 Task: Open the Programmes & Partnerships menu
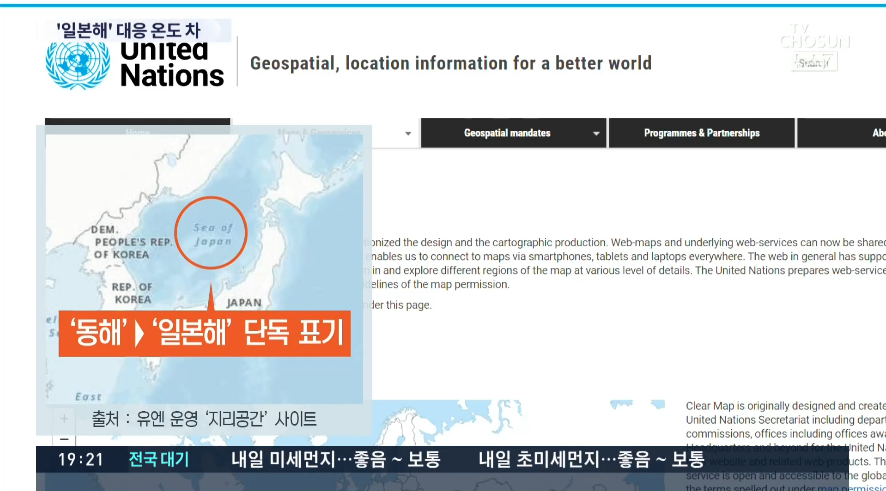(701, 133)
